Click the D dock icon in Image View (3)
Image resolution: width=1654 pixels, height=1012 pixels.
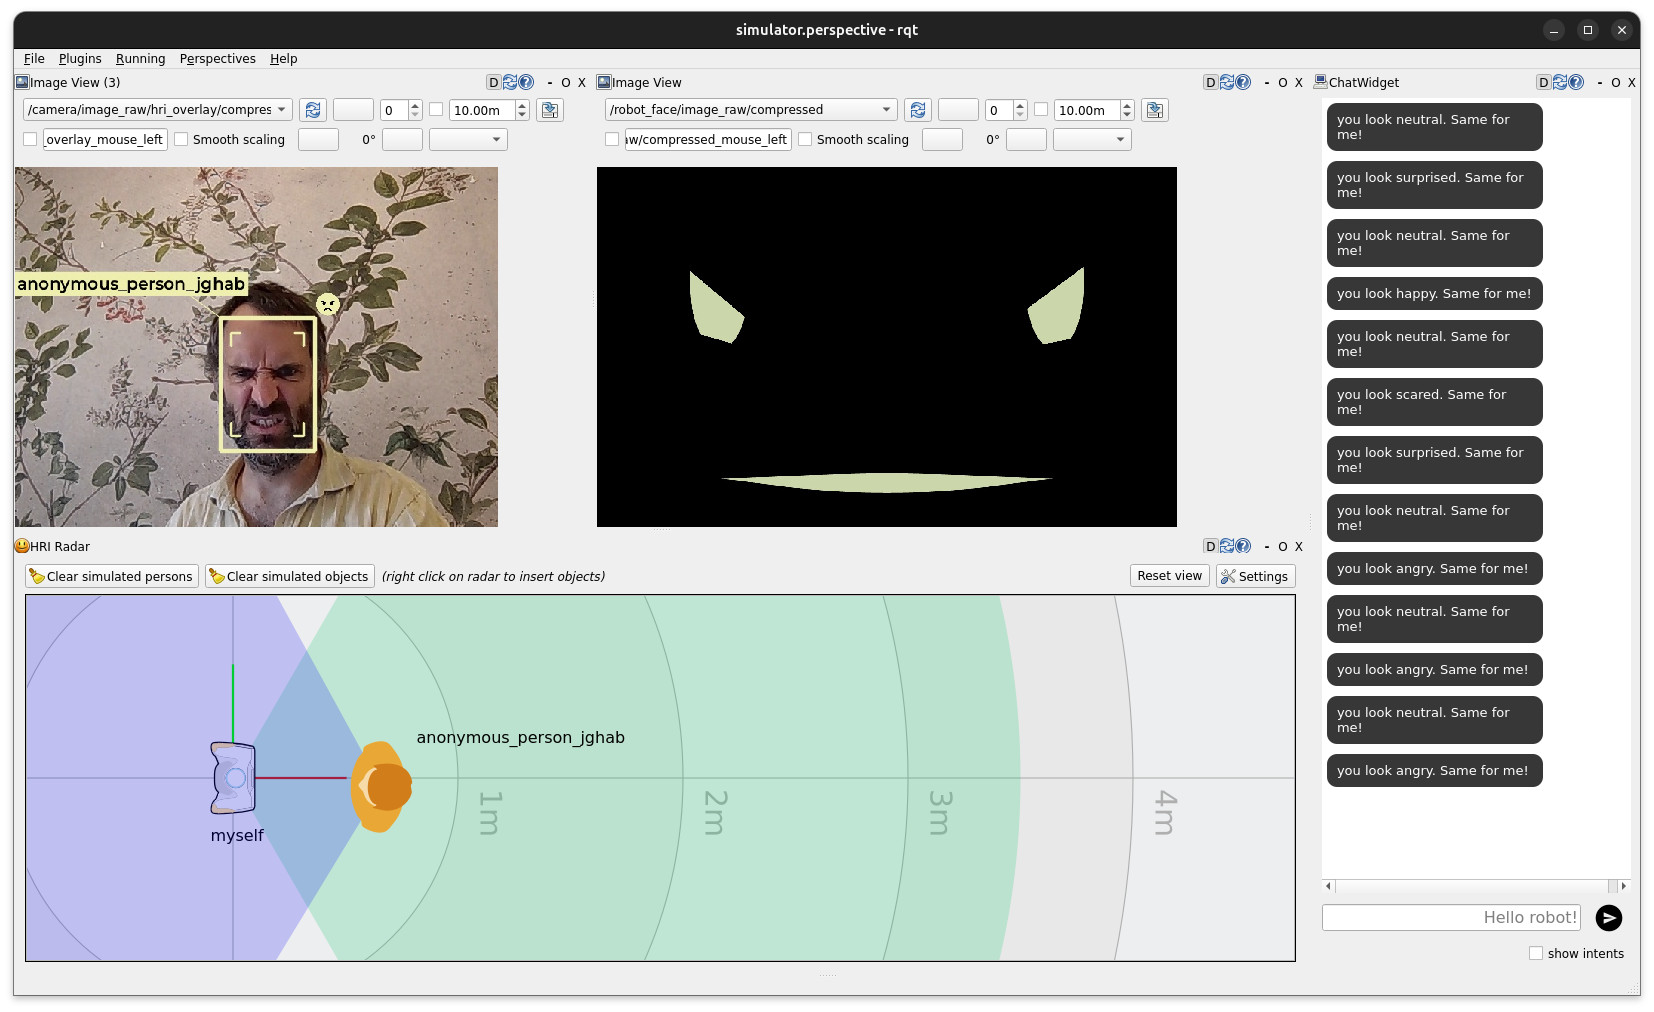tap(493, 83)
